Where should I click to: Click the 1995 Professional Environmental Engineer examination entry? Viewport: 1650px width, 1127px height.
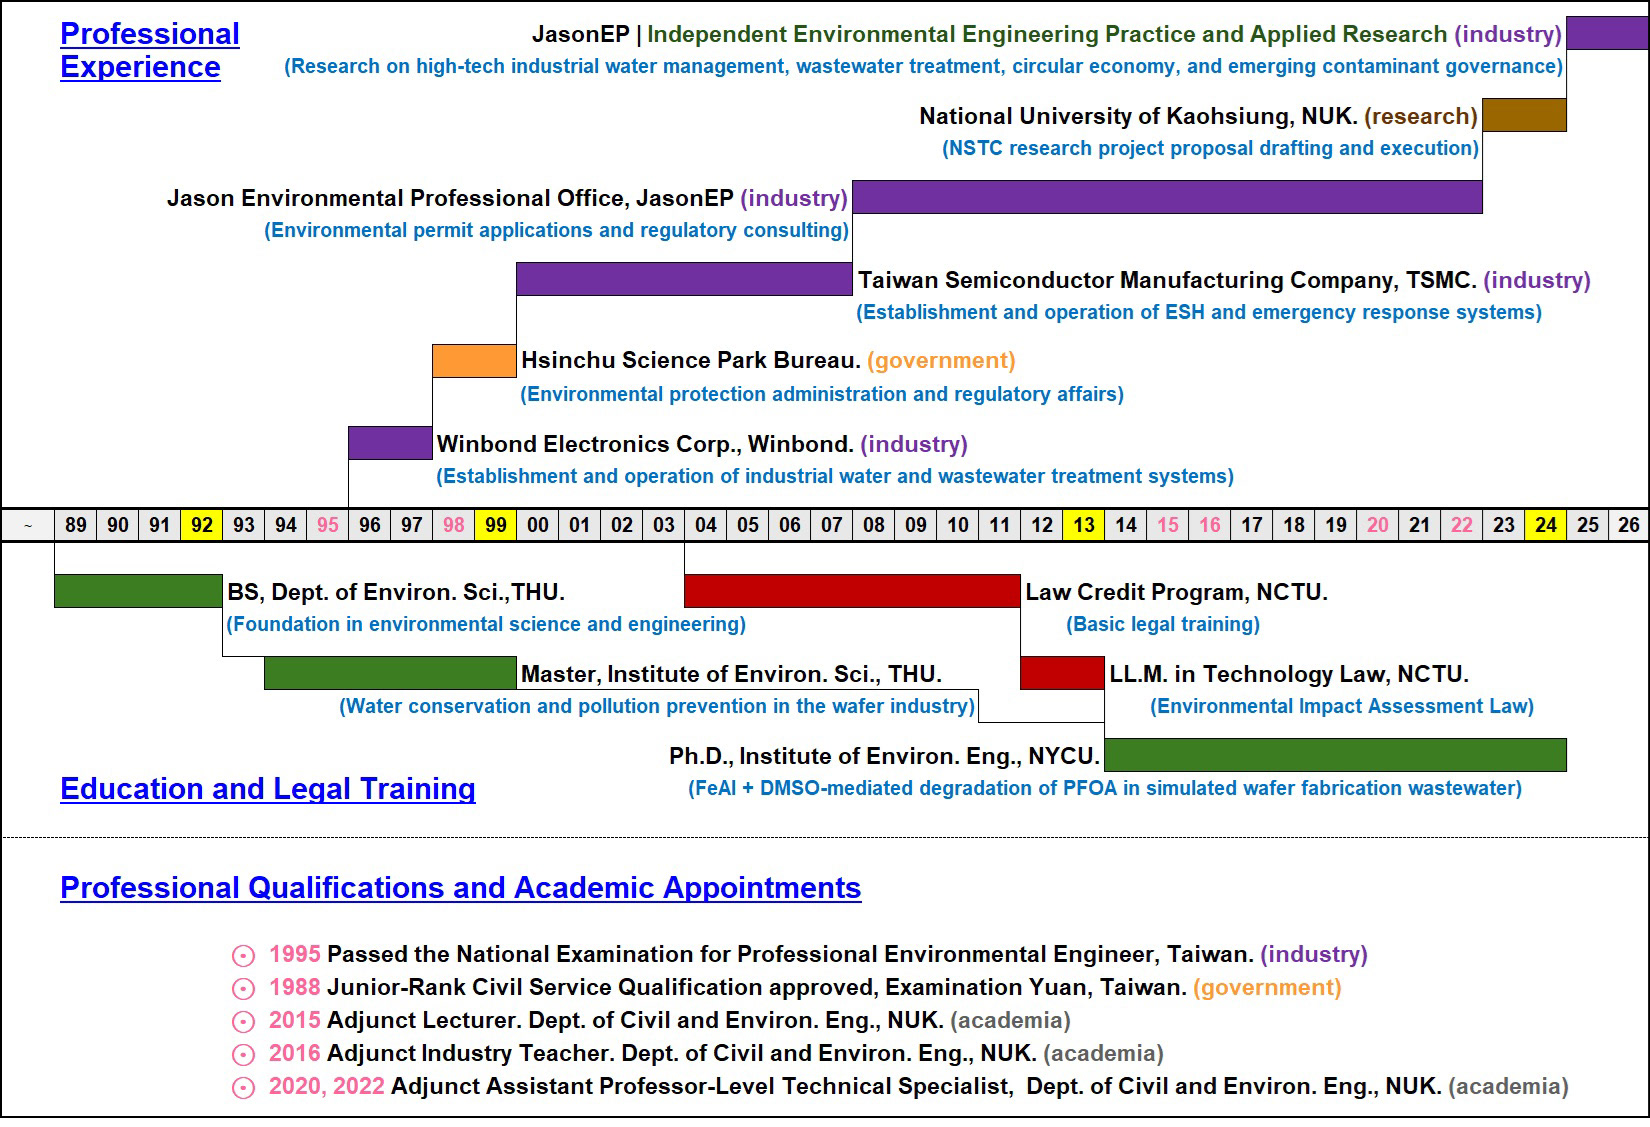tap(799, 954)
